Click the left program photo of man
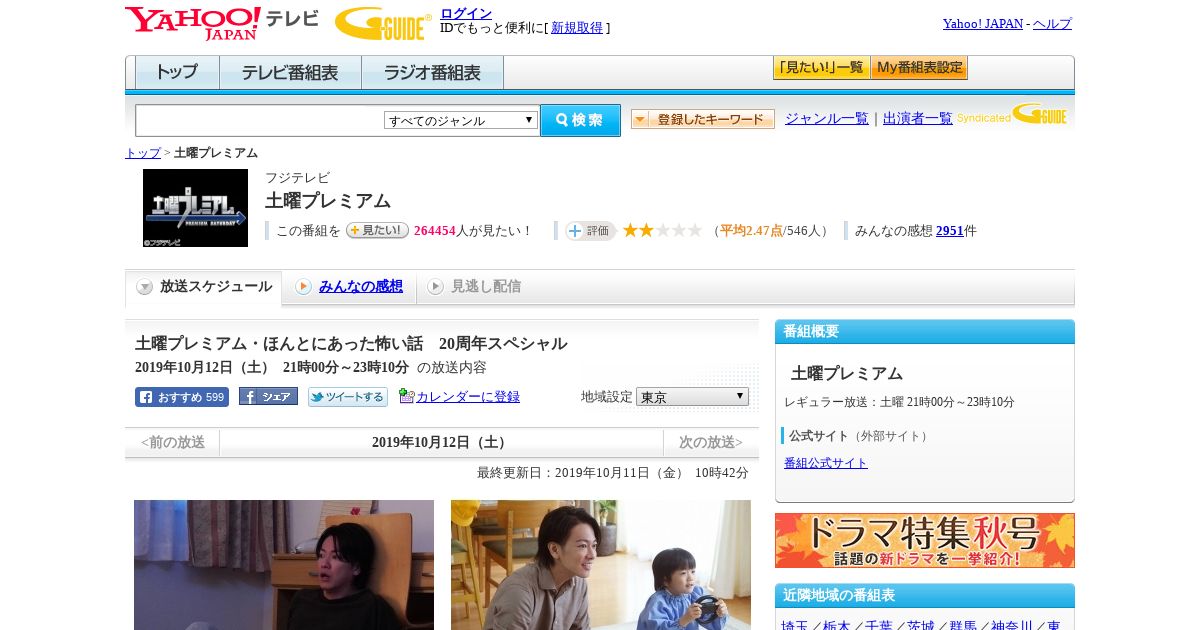Image resolution: width=1200 pixels, height=630 pixels. click(284, 565)
